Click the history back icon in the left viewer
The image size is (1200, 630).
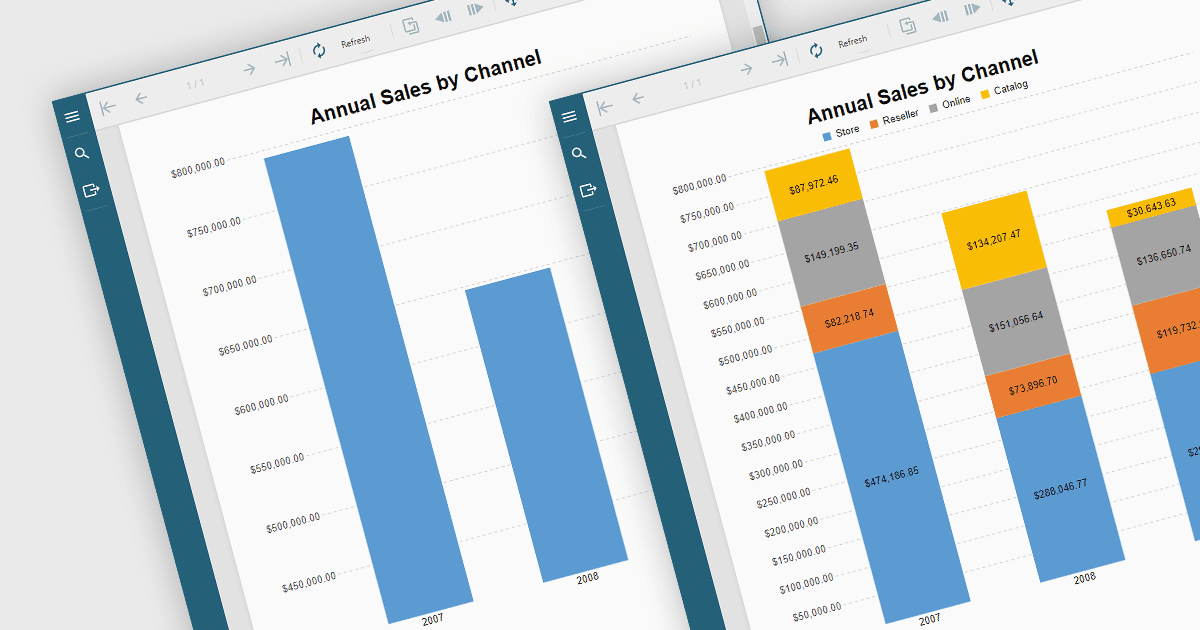(442, 17)
